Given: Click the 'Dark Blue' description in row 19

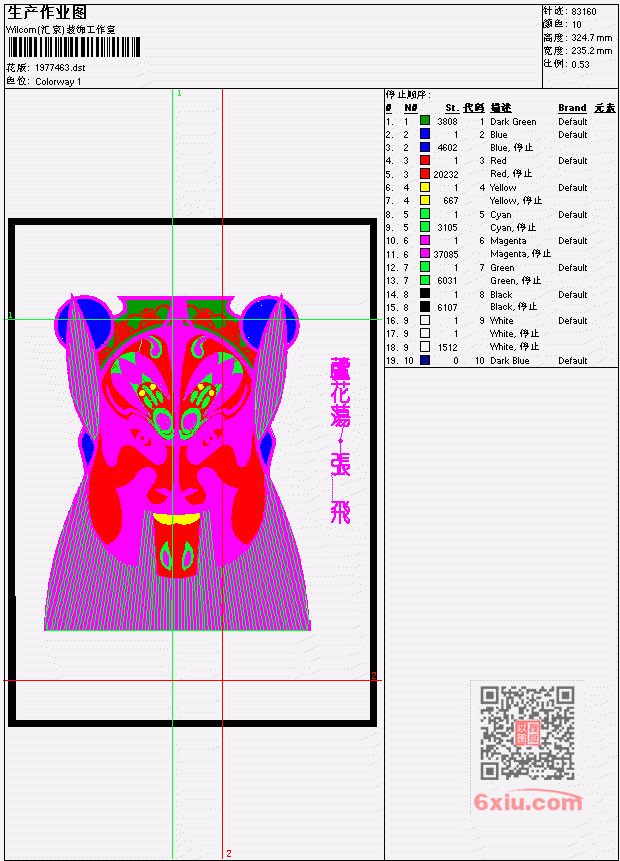Looking at the screenshot, I should 510,361.
